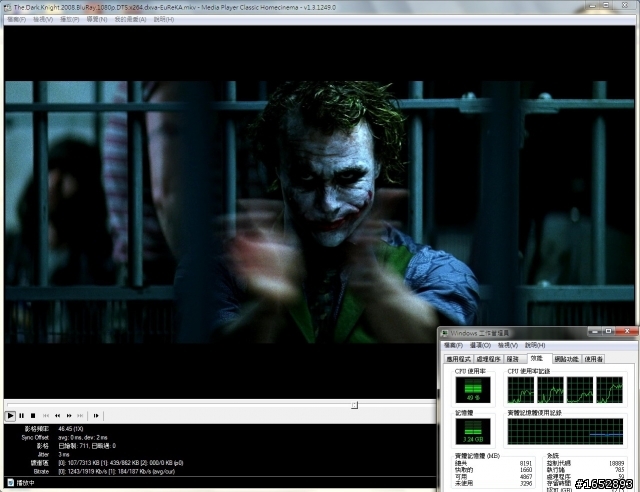Click the cached memory value 1660
The image size is (640, 492).
pyautogui.click(x=526, y=470)
